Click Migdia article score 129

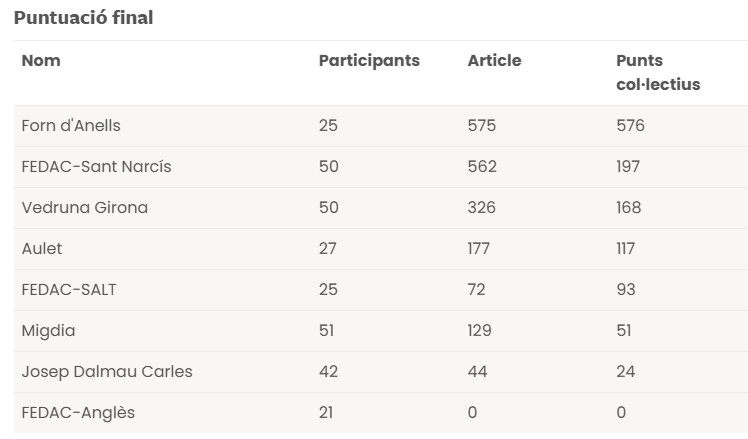point(481,331)
